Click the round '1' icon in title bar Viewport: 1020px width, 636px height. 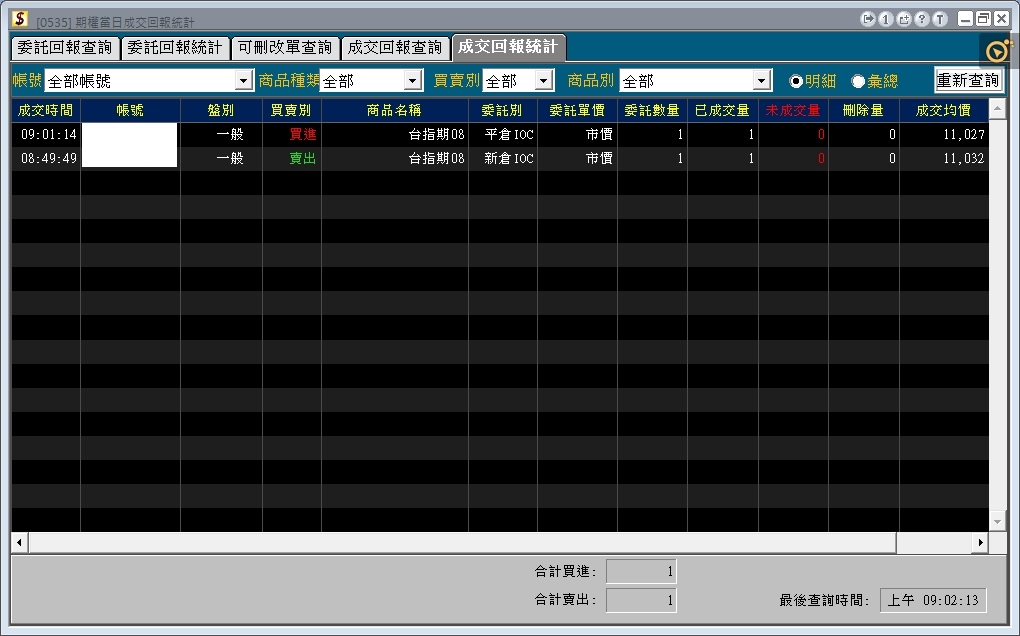coord(885,19)
